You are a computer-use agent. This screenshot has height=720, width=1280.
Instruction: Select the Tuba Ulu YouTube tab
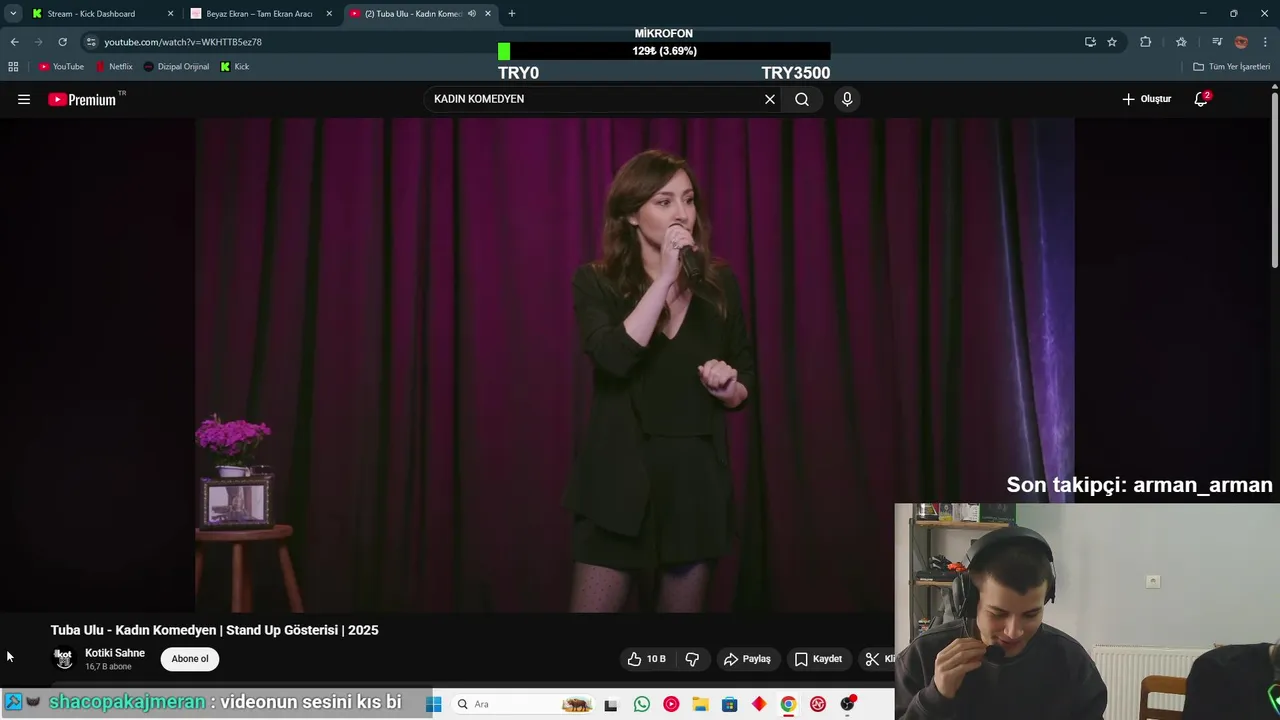[x=412, y=14]
